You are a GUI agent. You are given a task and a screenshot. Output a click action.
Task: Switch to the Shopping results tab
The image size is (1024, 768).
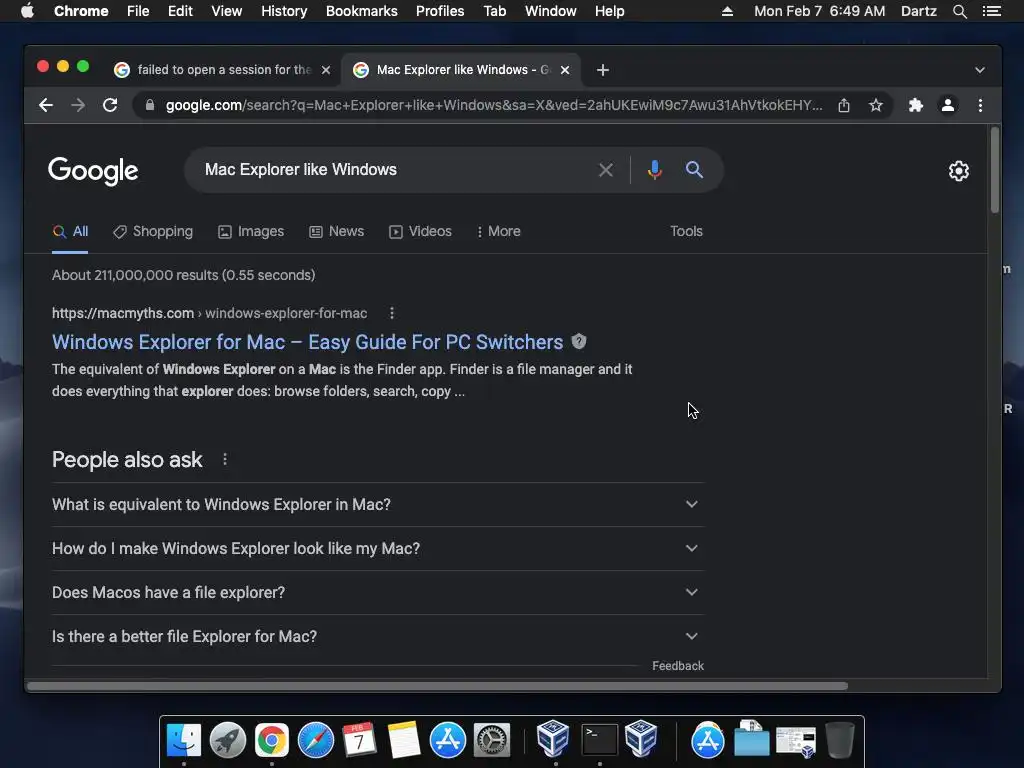[153, 231]
